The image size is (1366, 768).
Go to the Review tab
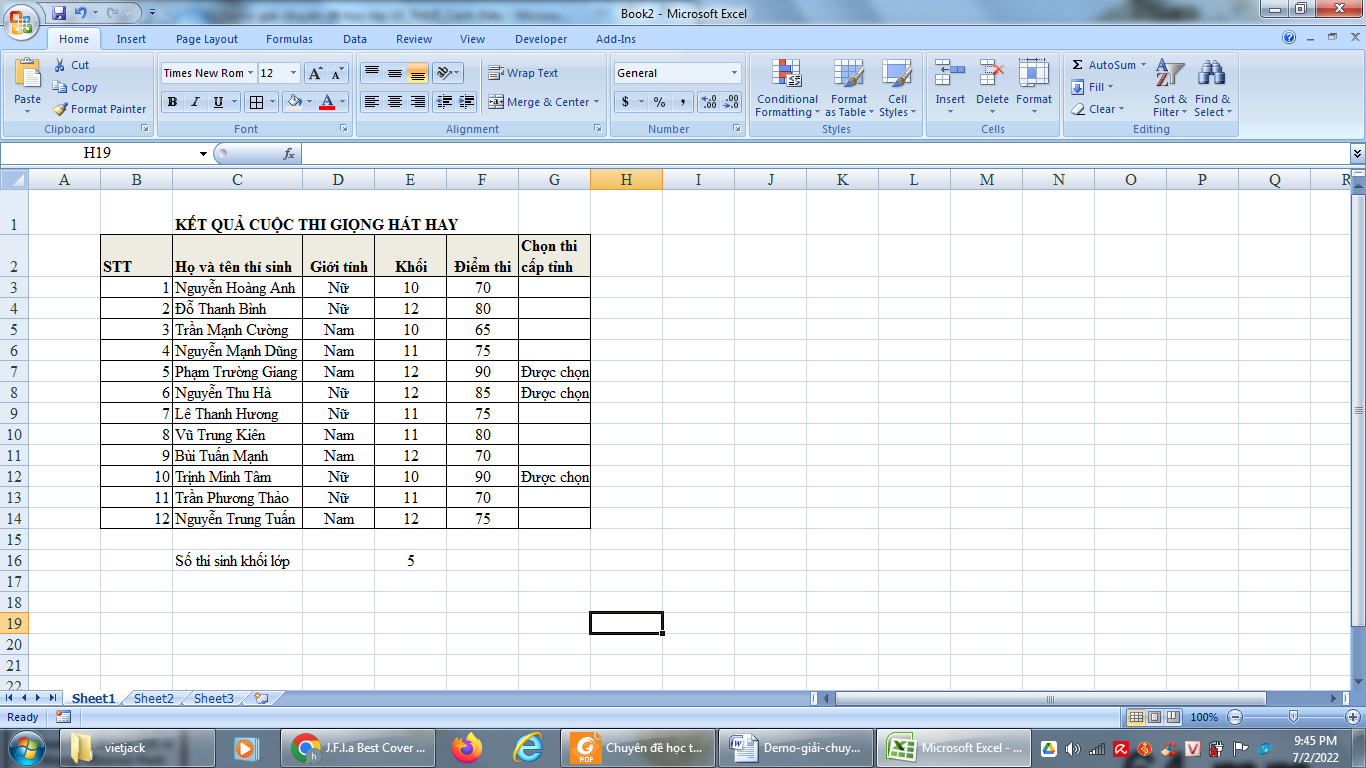pyautogui.click(x=413, y=39)
